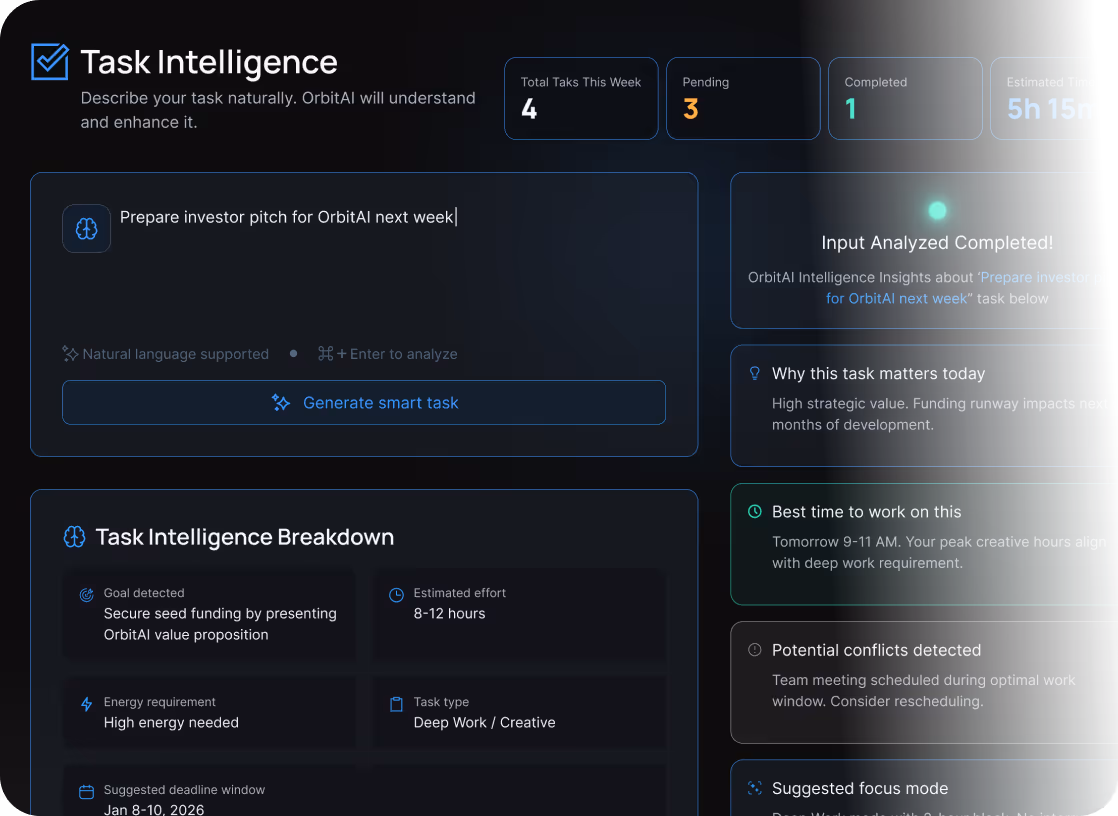Click the brain icon in Task Intelligence Breakdown
The width and height of the screenshot is (1118, 816).
pyautogui.click(x=74, y=537)
